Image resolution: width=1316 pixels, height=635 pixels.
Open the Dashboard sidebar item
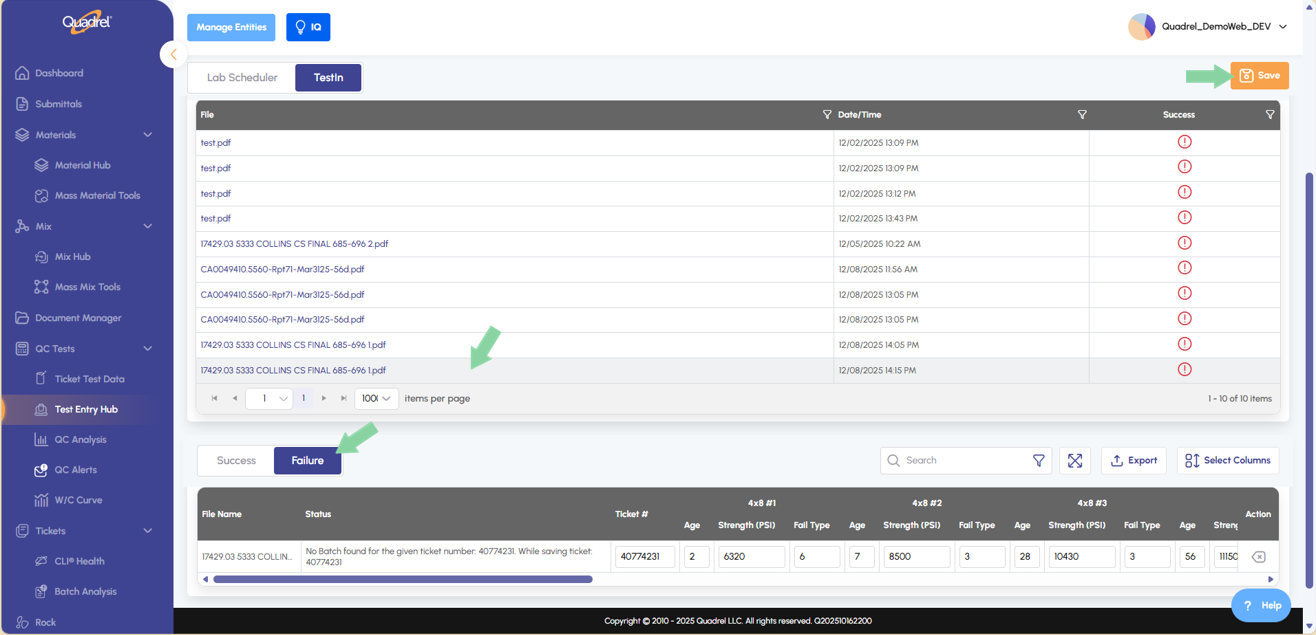(x=59, y=73)
